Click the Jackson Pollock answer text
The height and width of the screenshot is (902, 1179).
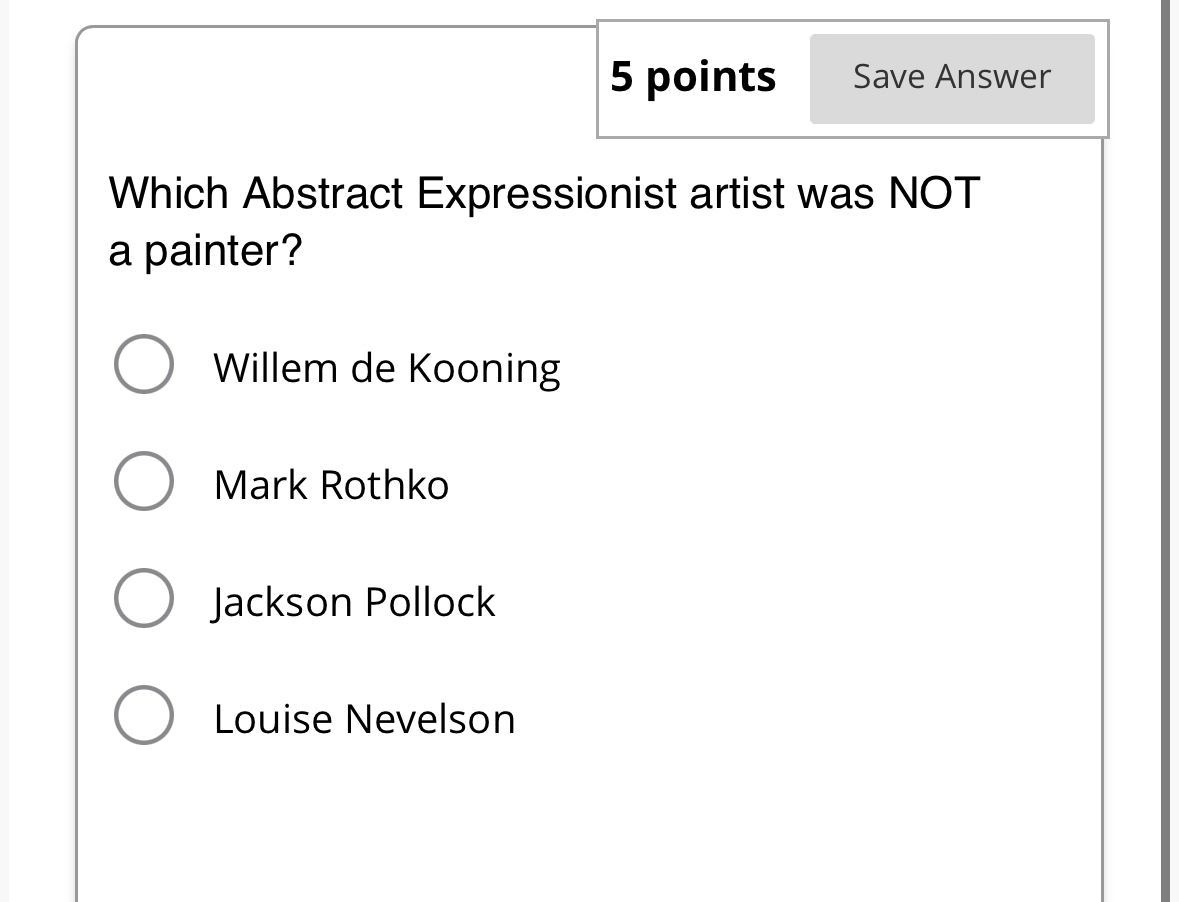pyautogui.click(x=354, y=601)
